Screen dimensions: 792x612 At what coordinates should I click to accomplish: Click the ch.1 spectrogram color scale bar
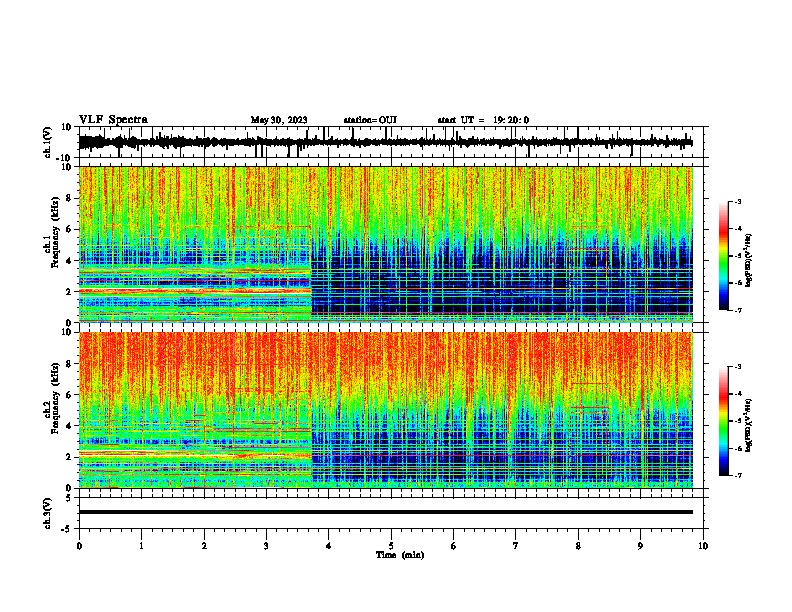point(724,256)
